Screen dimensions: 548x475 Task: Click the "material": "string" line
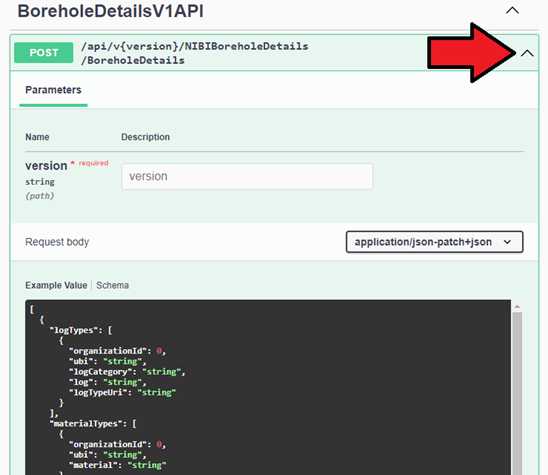point(117,465)
